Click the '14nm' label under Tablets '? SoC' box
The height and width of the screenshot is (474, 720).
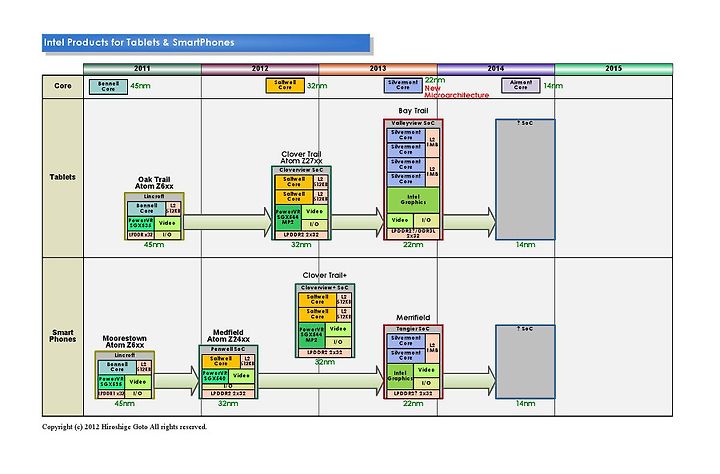[x=525, y=245]
